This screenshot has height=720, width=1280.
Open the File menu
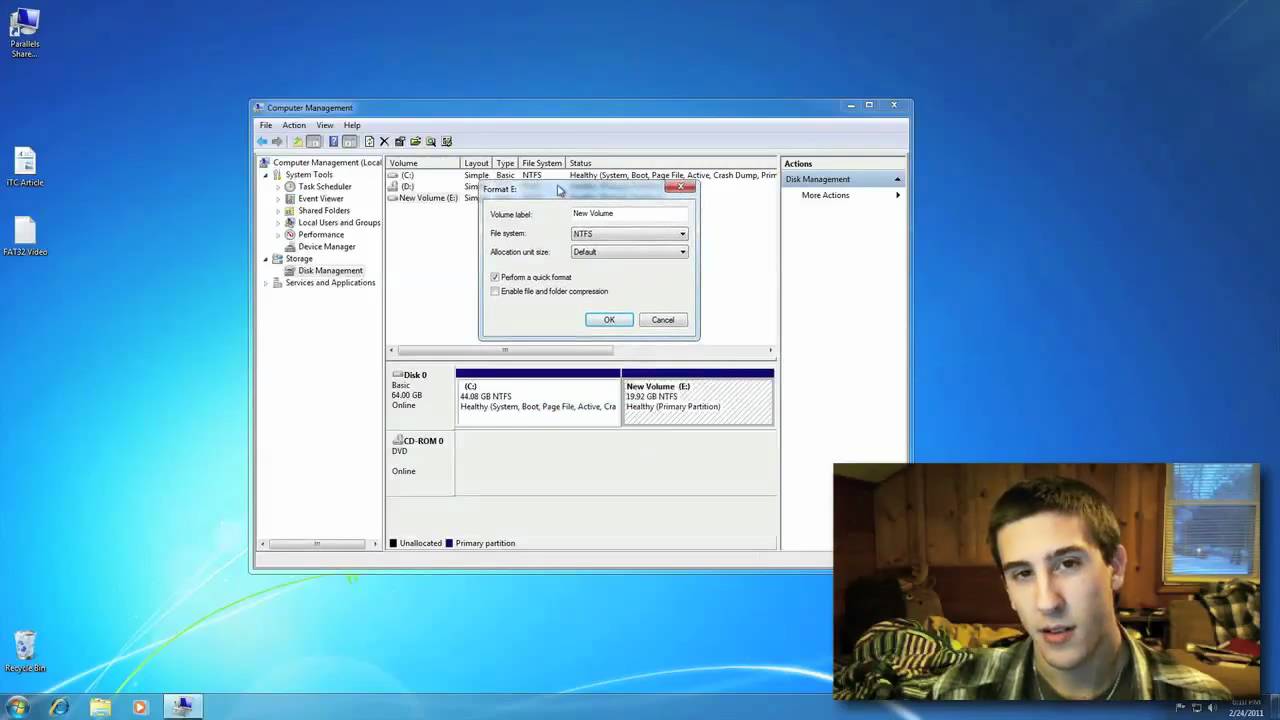[266, 125]
